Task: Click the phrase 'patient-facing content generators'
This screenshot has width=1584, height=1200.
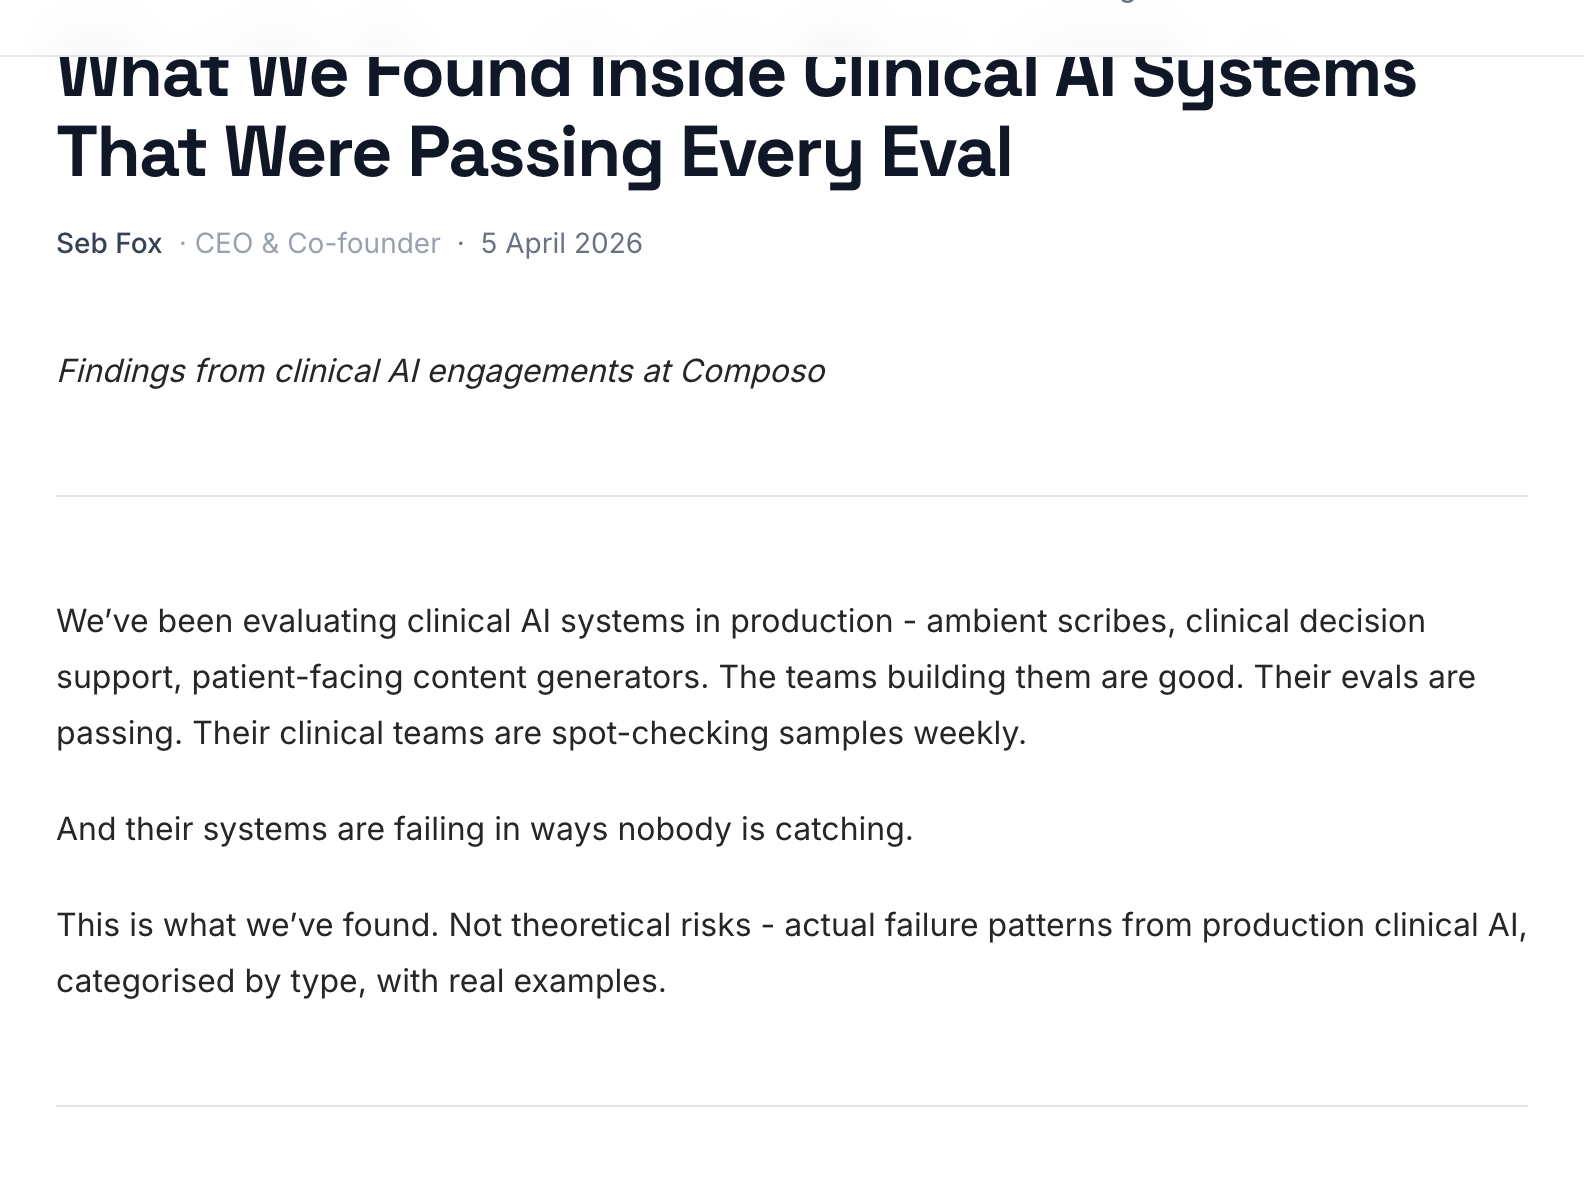Action: tap(449, 677)
